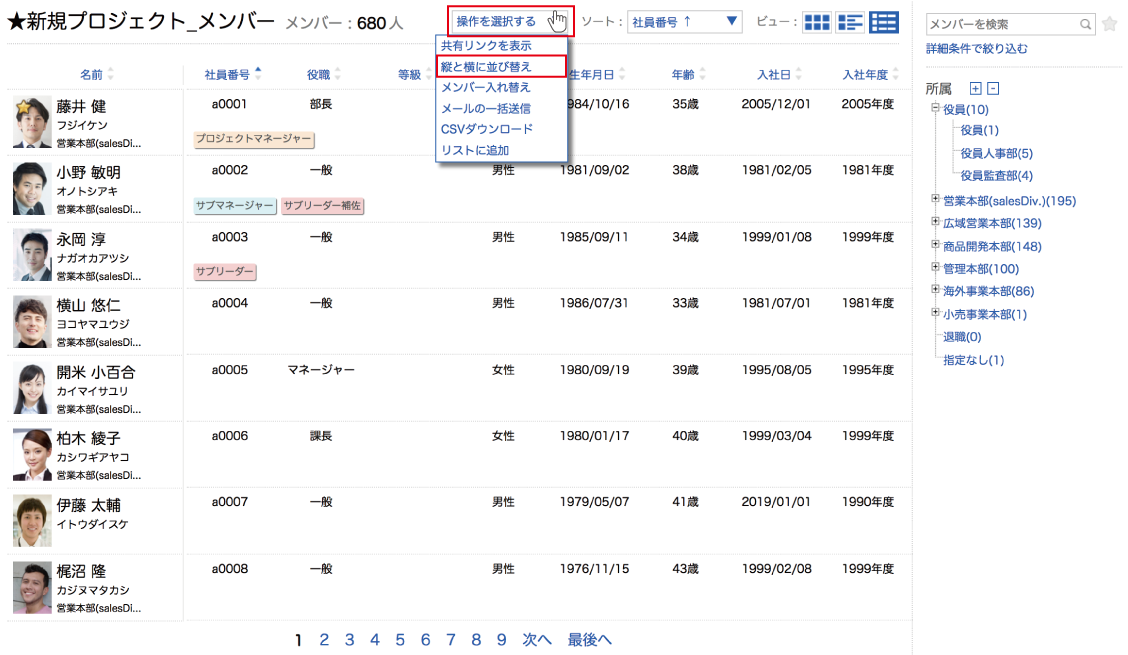Choose メールの一括送信 from menu
This screenshot has height=655, width=1128.
(486, 109)
